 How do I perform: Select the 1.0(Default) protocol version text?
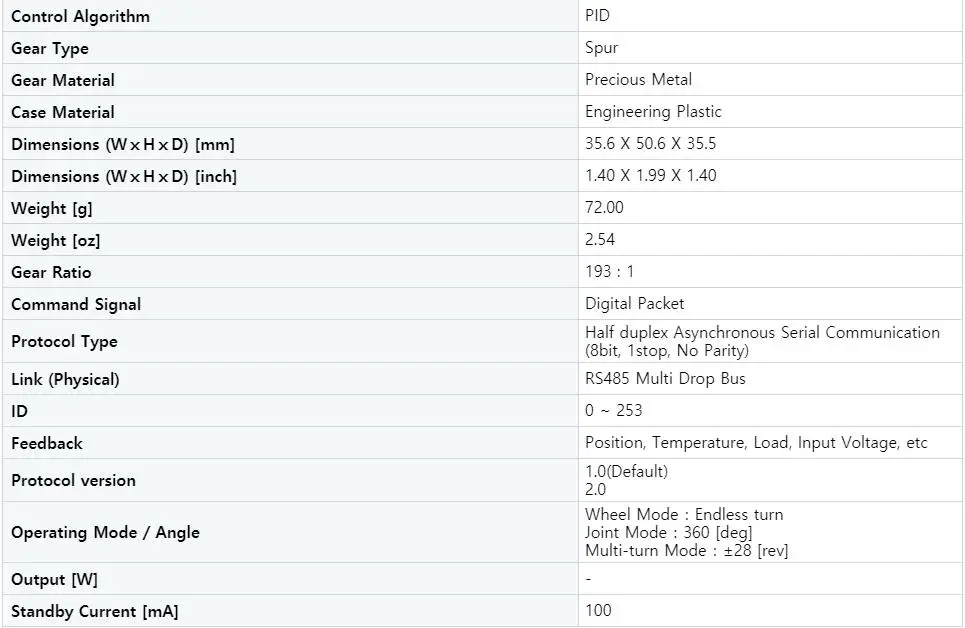(627, 472)
